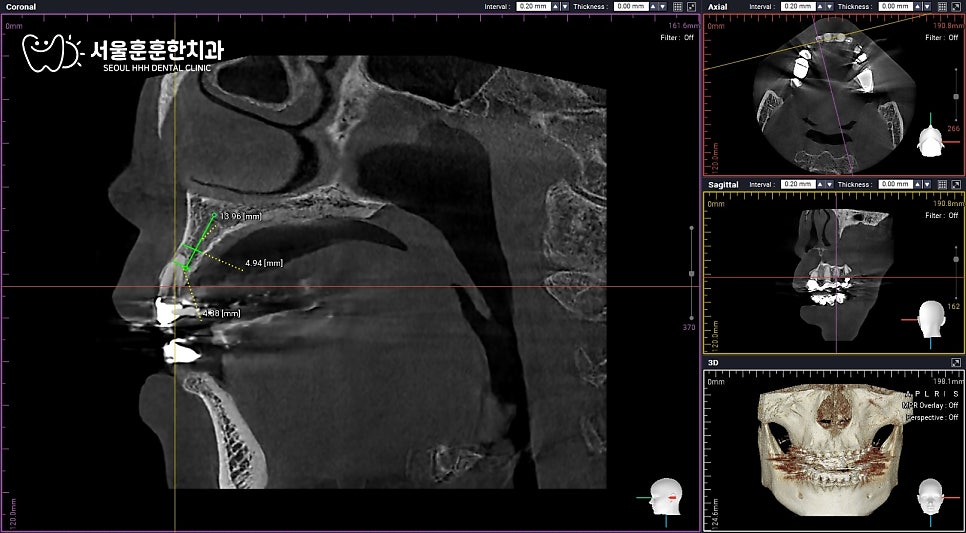Select the Sagittal panel title
Screen dimensions: 966x533
[723, 184]
